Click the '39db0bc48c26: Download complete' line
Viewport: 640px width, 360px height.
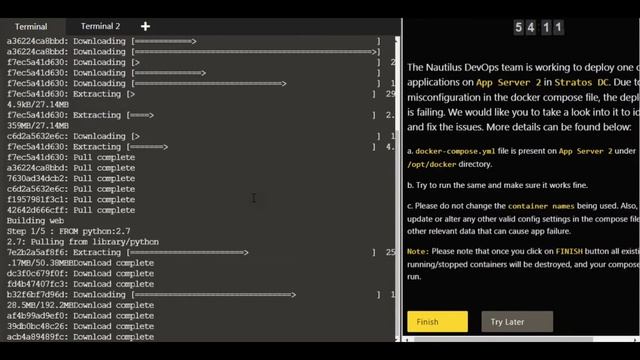click(x=80, y=327)
